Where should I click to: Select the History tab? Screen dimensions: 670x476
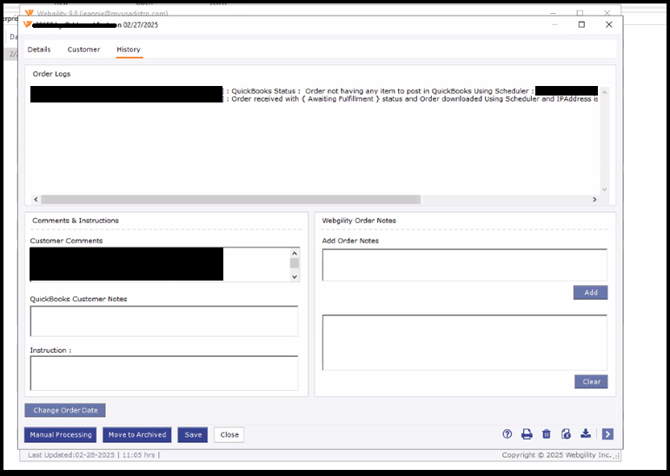(128, 49)
